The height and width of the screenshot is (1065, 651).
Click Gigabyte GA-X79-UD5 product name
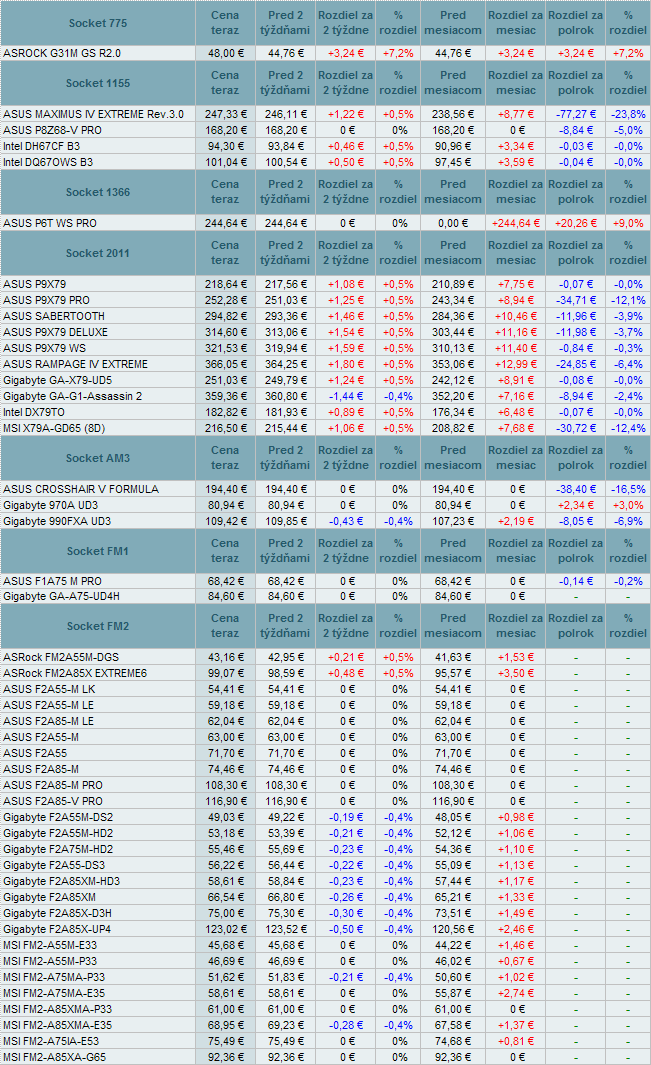[58, 380]
